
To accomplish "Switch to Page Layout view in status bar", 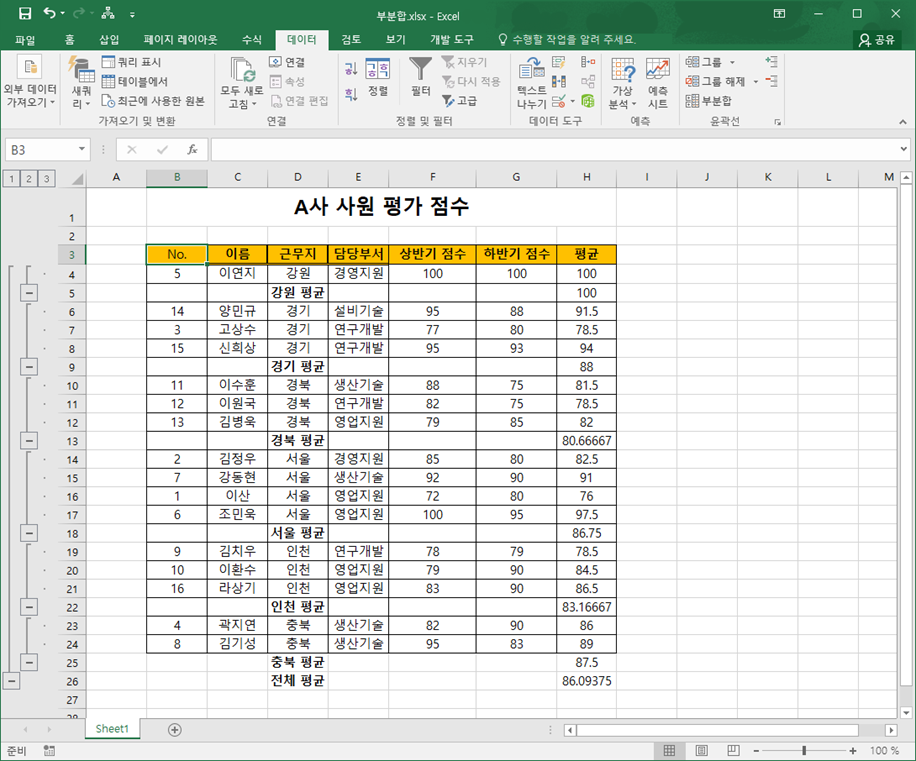I will pyautogui.click(x=702, y=750).
